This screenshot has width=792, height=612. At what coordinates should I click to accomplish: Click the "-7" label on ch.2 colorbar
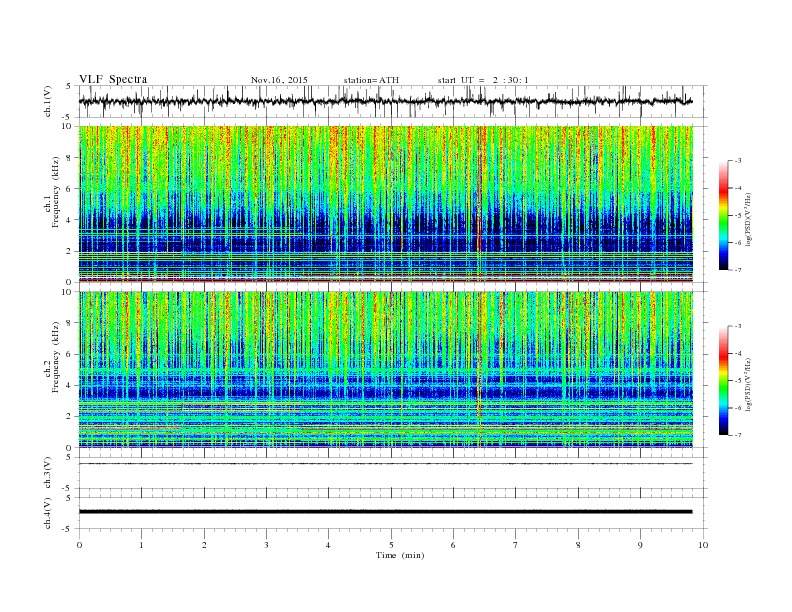click(738, 435)
